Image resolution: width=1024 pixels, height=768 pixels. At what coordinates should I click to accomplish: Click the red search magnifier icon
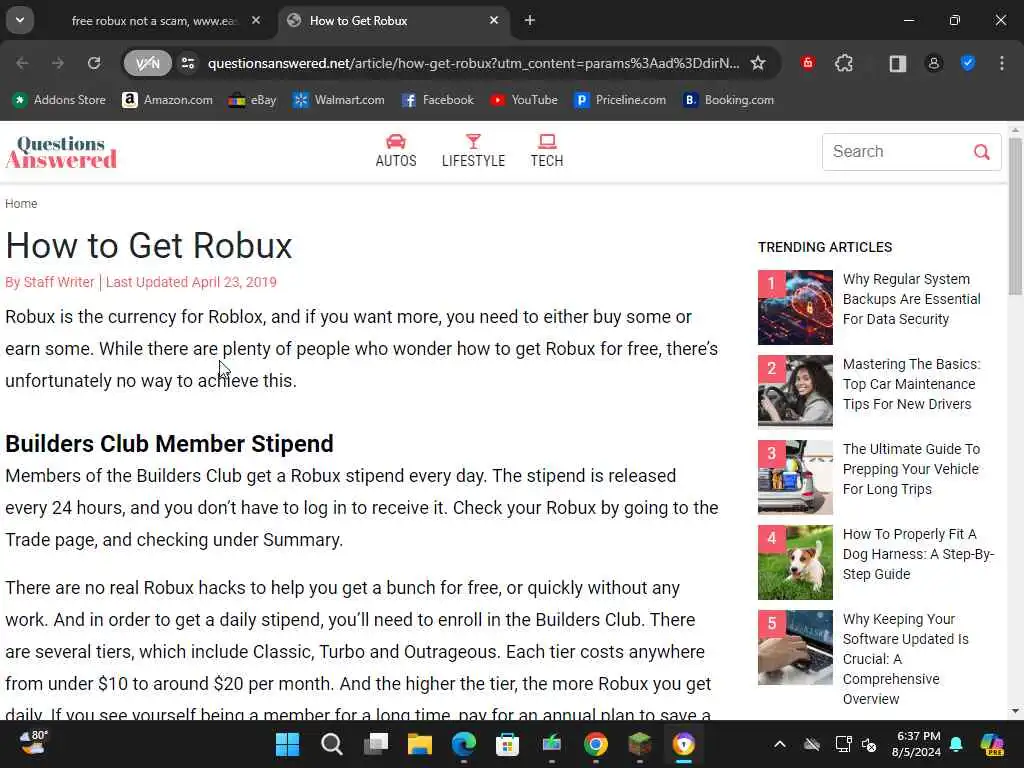982,152
